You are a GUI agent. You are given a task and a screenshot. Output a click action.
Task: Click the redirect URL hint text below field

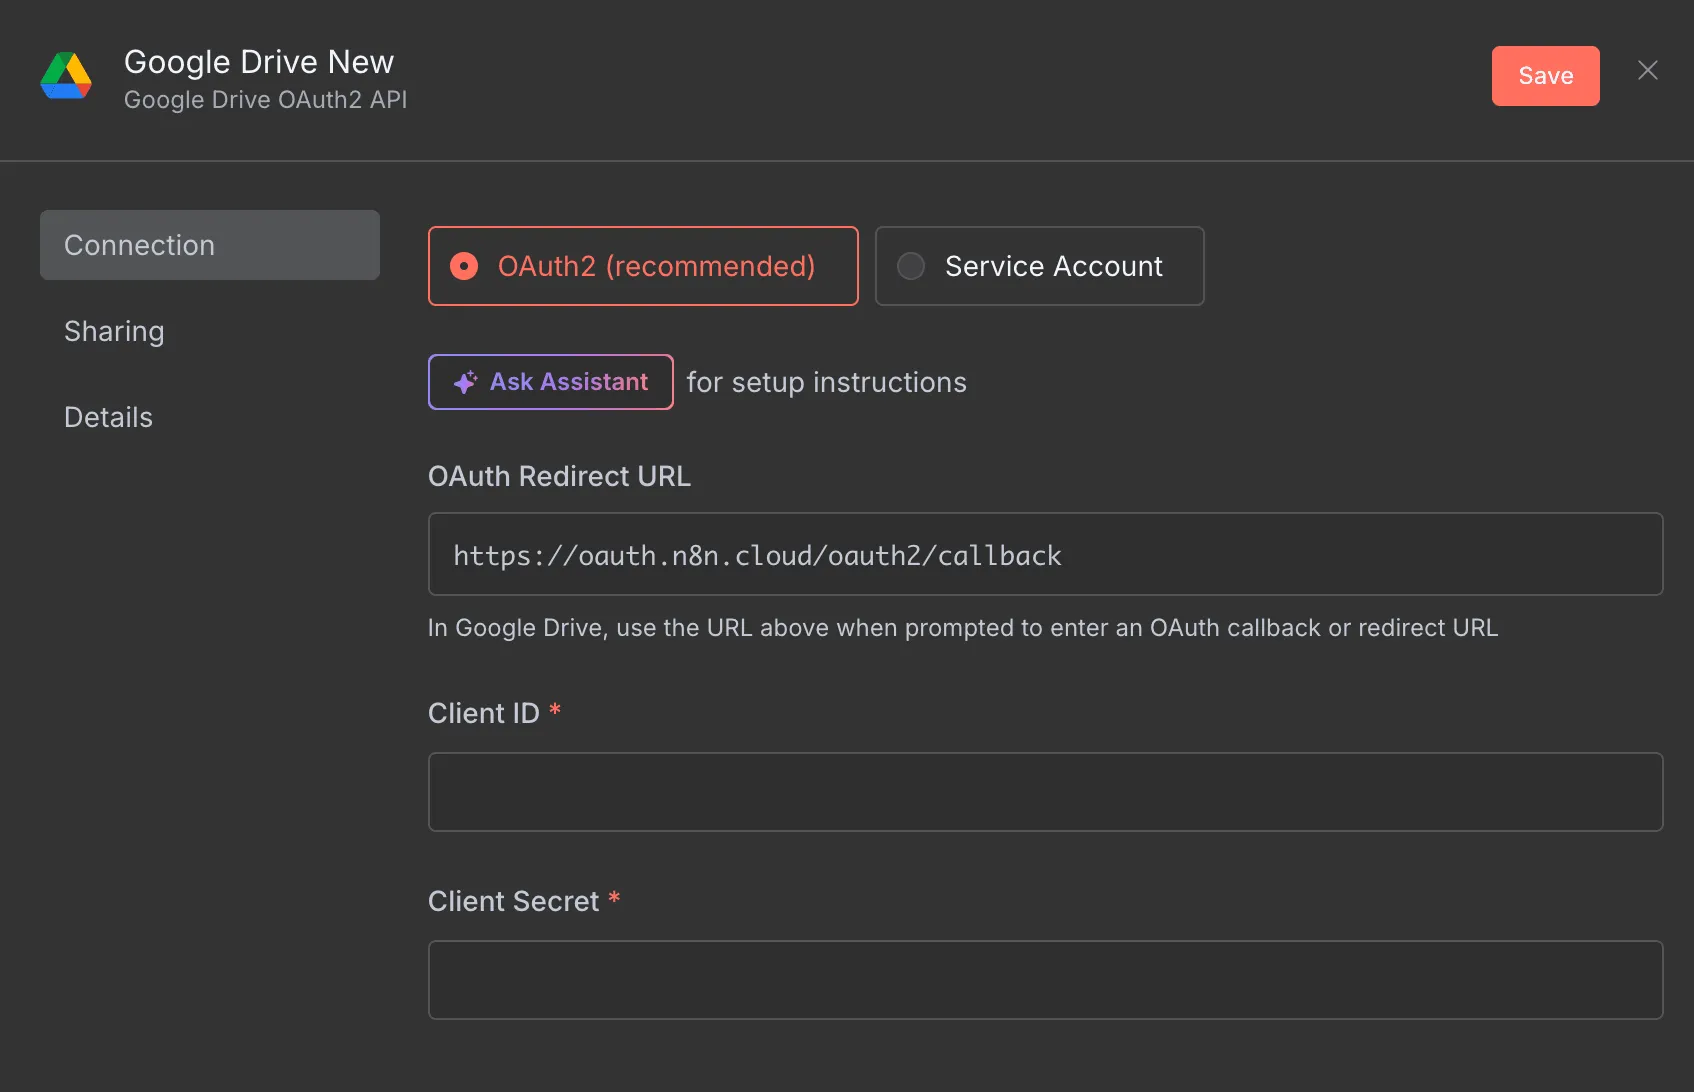pos(962,628)
